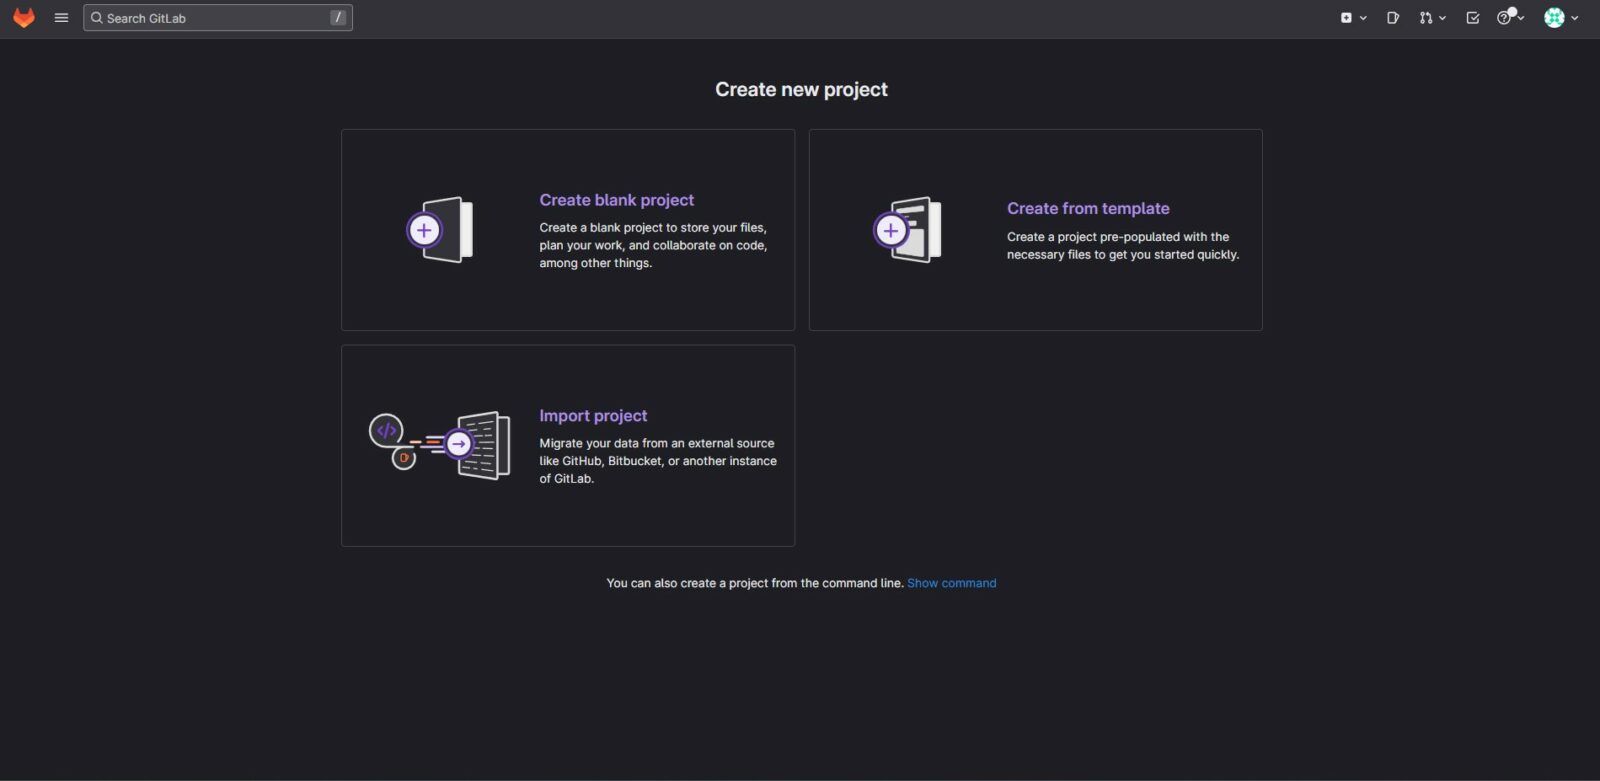The width and height of the screenshot is (1600, 781).
Task: Click the blank project plus illustration
Action: point(440,230)
